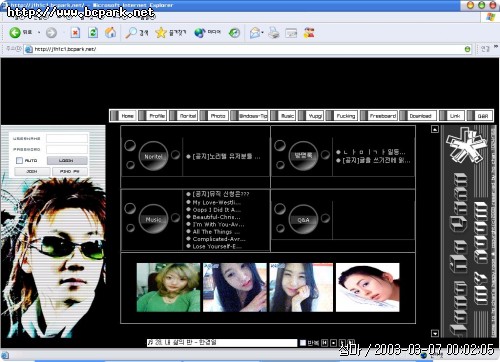Image resolution: width=500 pixels, height=362 pixels.
Task: Print the page with the printer icon
Action: 274,32
